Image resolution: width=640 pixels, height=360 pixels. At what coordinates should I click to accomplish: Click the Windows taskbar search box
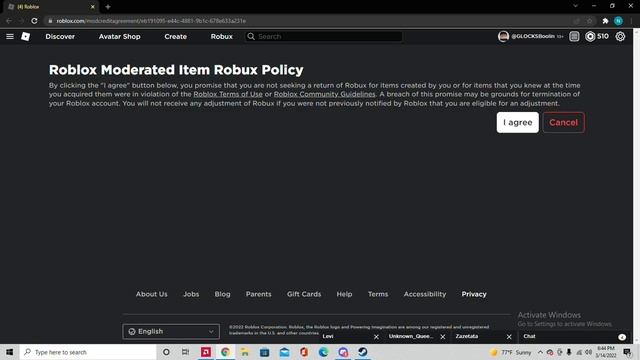pyautogui.click(x=88, y=352)
